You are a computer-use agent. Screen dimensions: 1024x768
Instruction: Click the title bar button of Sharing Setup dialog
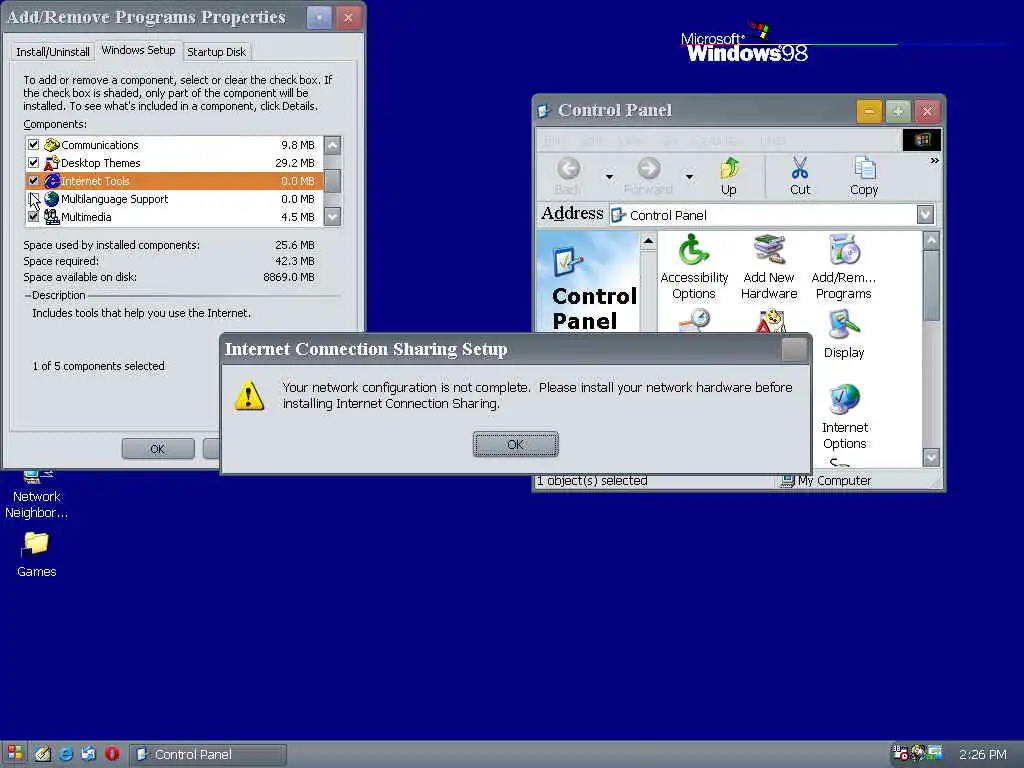(x=793, y=349)
